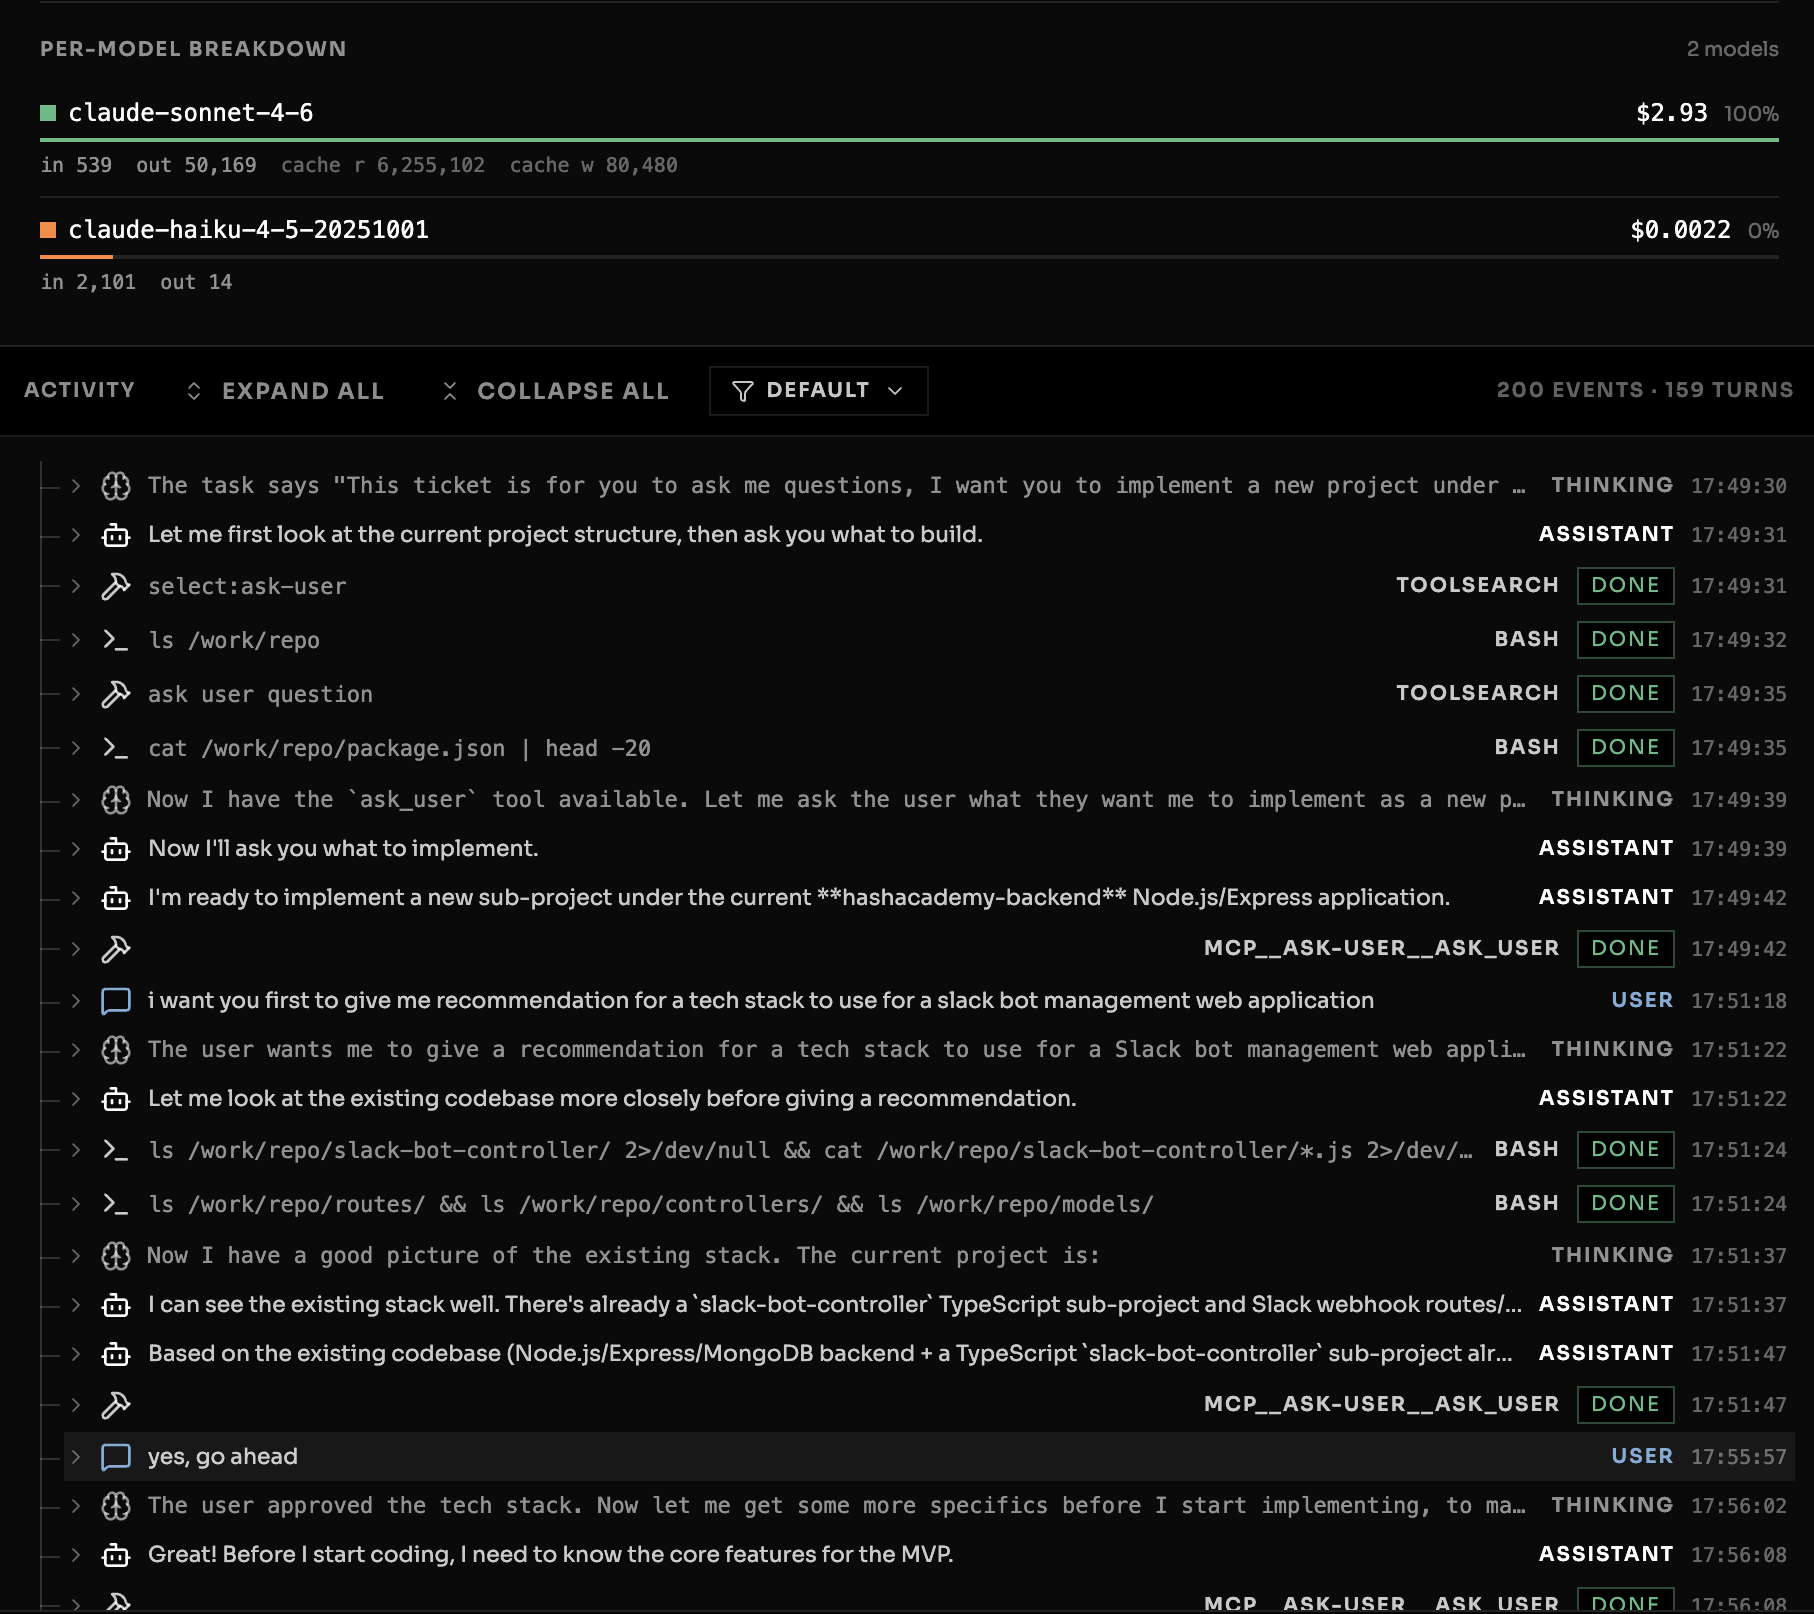Click Expand All in the activity bar
The width and height of the screenshot is (1814, 1614).
[x=285, y=391]
